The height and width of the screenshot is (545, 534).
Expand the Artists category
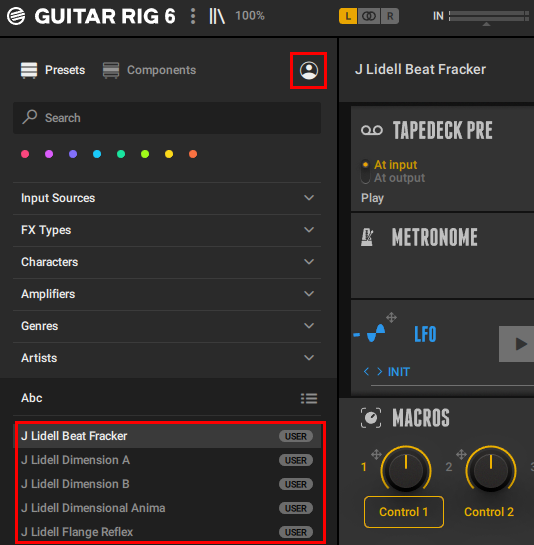pyautogui.click(x=167, y=358)
